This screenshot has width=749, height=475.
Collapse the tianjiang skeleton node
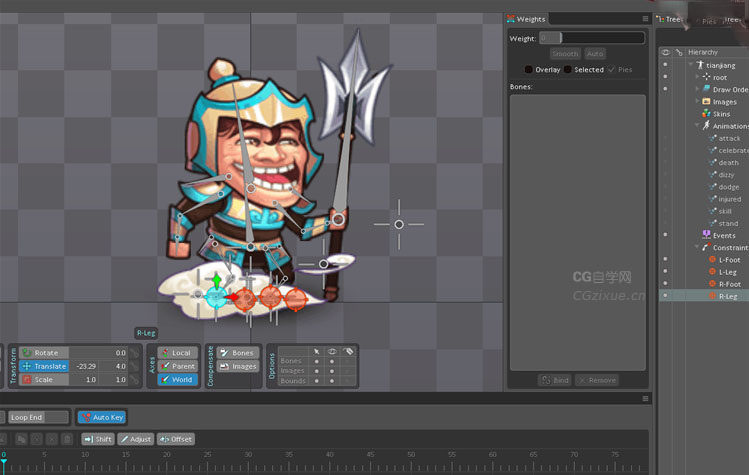coord(691,65)
